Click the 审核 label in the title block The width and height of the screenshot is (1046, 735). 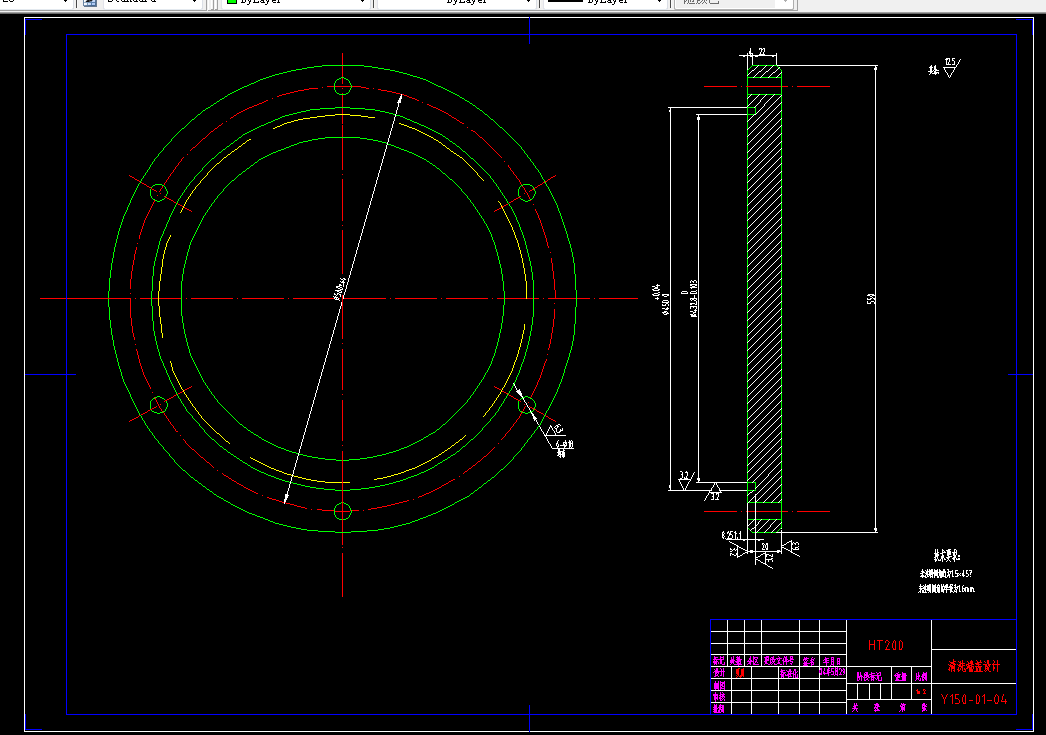click(718, 697)
